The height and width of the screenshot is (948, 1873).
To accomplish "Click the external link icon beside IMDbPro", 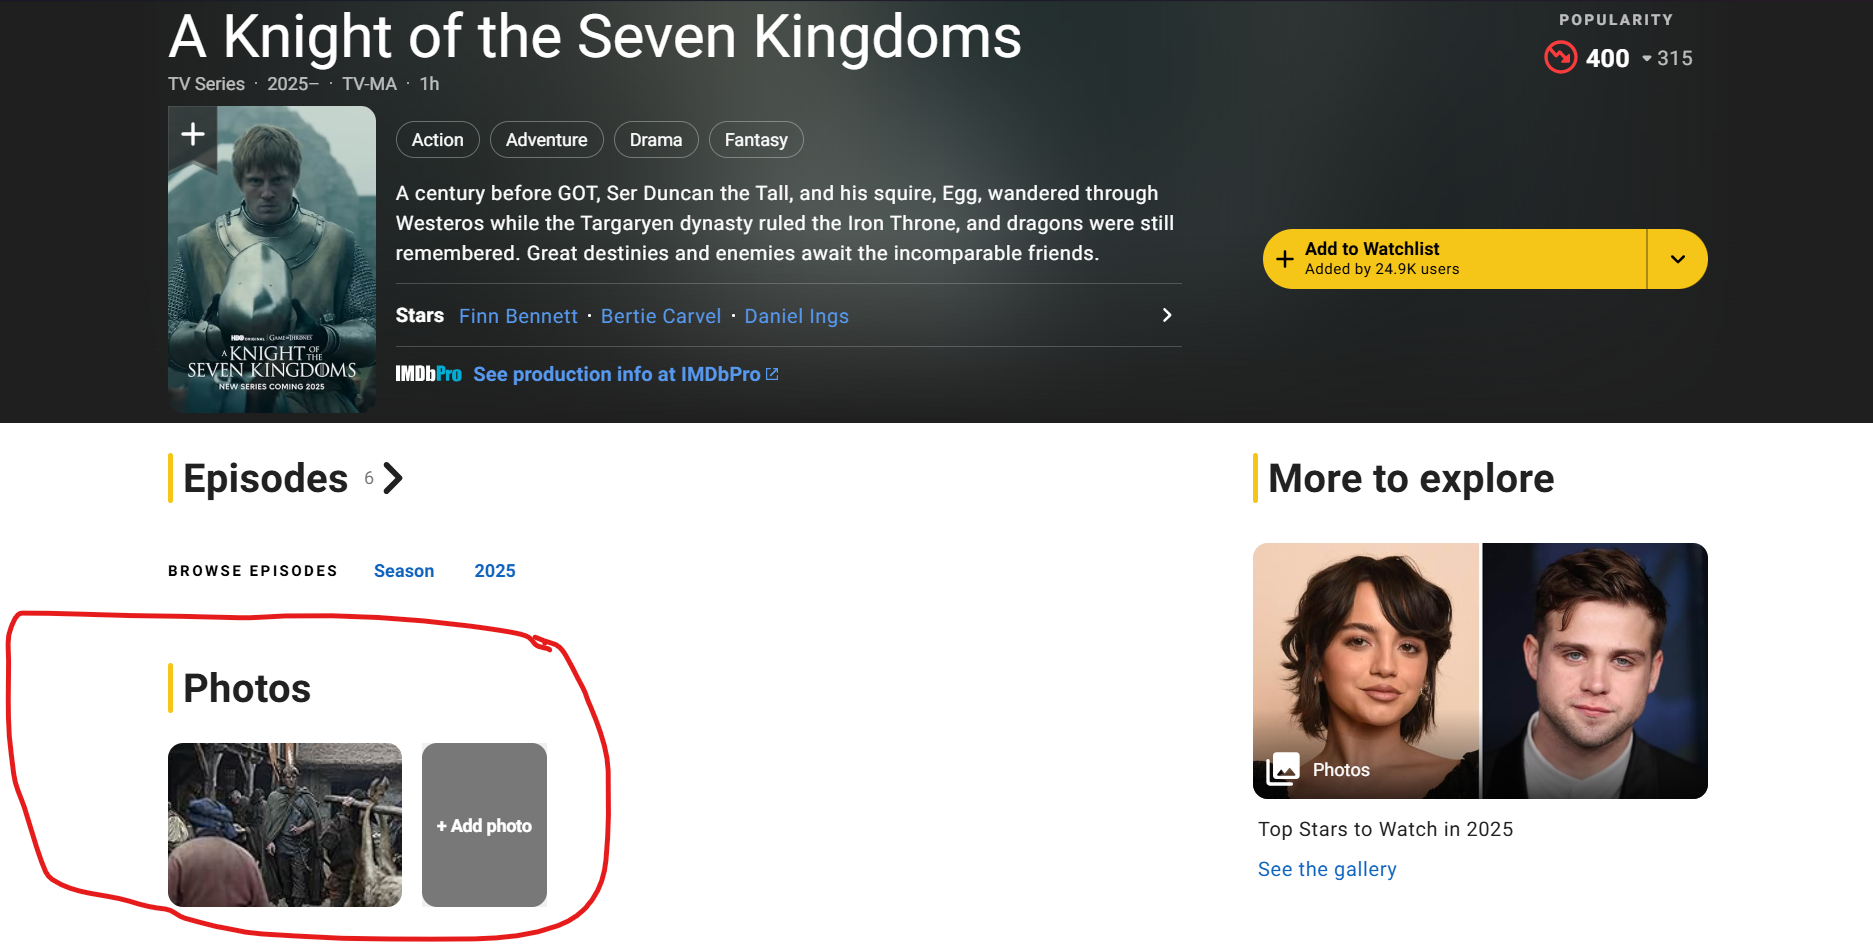I will 772,374.
